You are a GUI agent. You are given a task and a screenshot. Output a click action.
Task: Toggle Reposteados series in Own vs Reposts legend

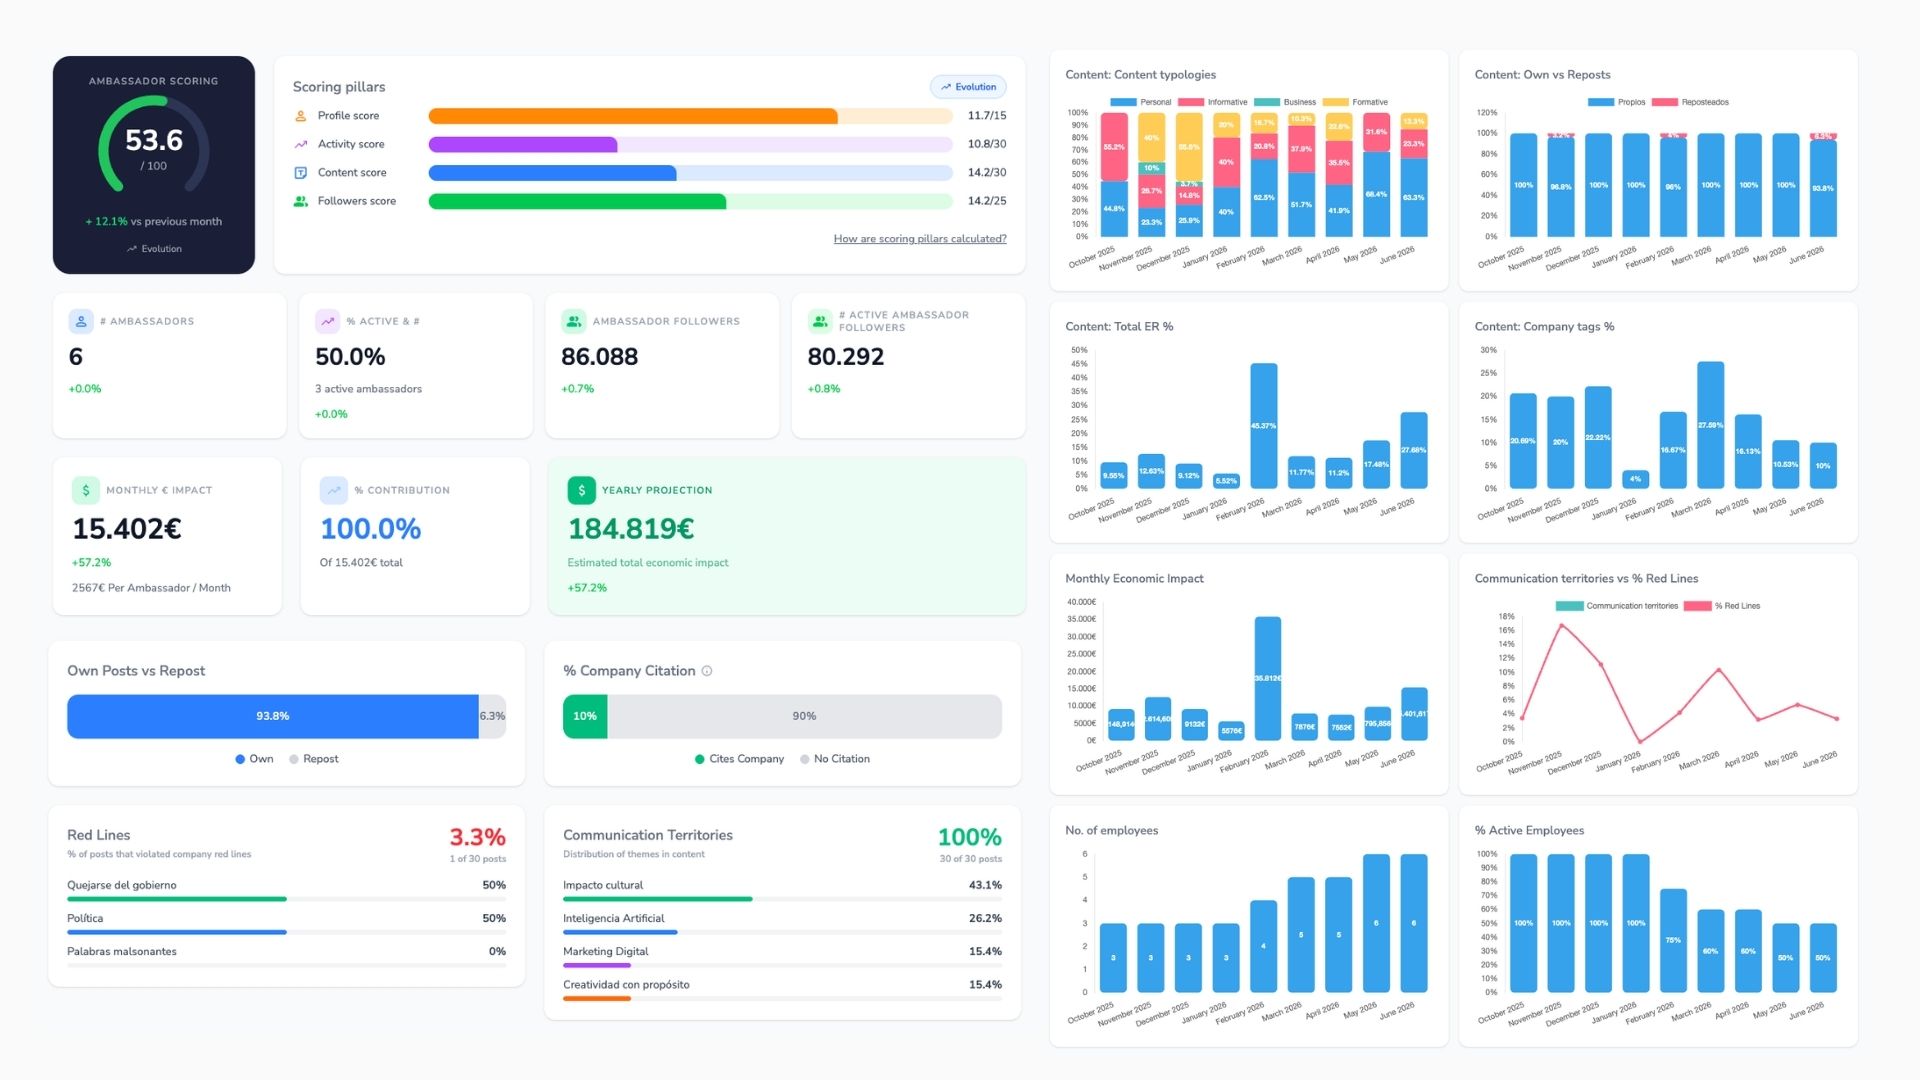(1690, 102)
